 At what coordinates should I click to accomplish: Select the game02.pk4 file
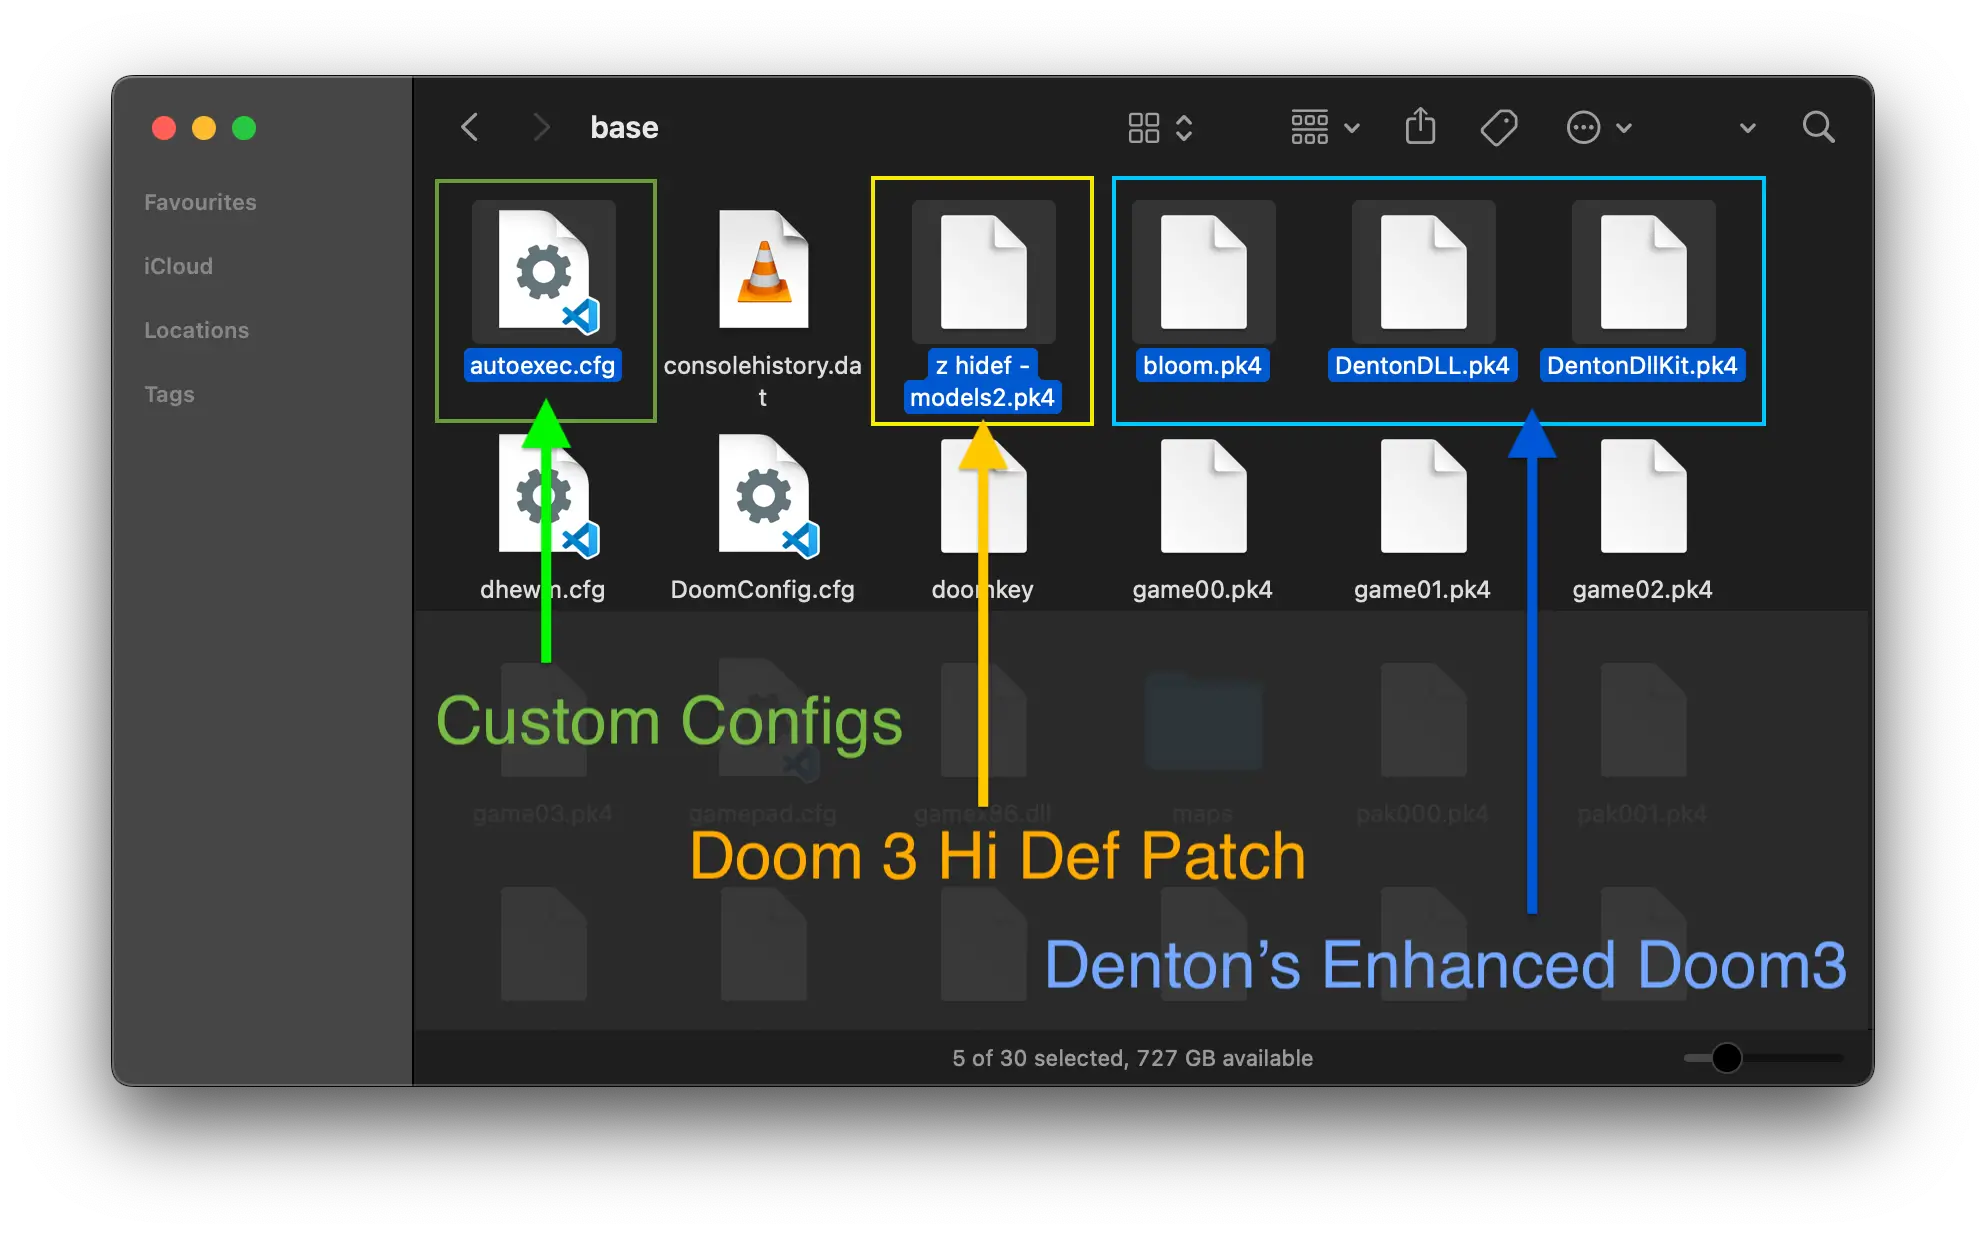pyautogui.click(x=1643, y=496)
